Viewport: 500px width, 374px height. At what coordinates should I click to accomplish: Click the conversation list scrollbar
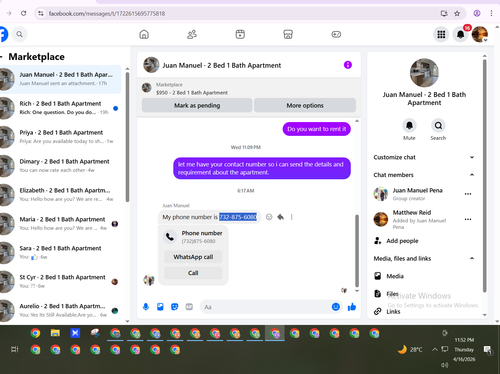click(127, 137)
